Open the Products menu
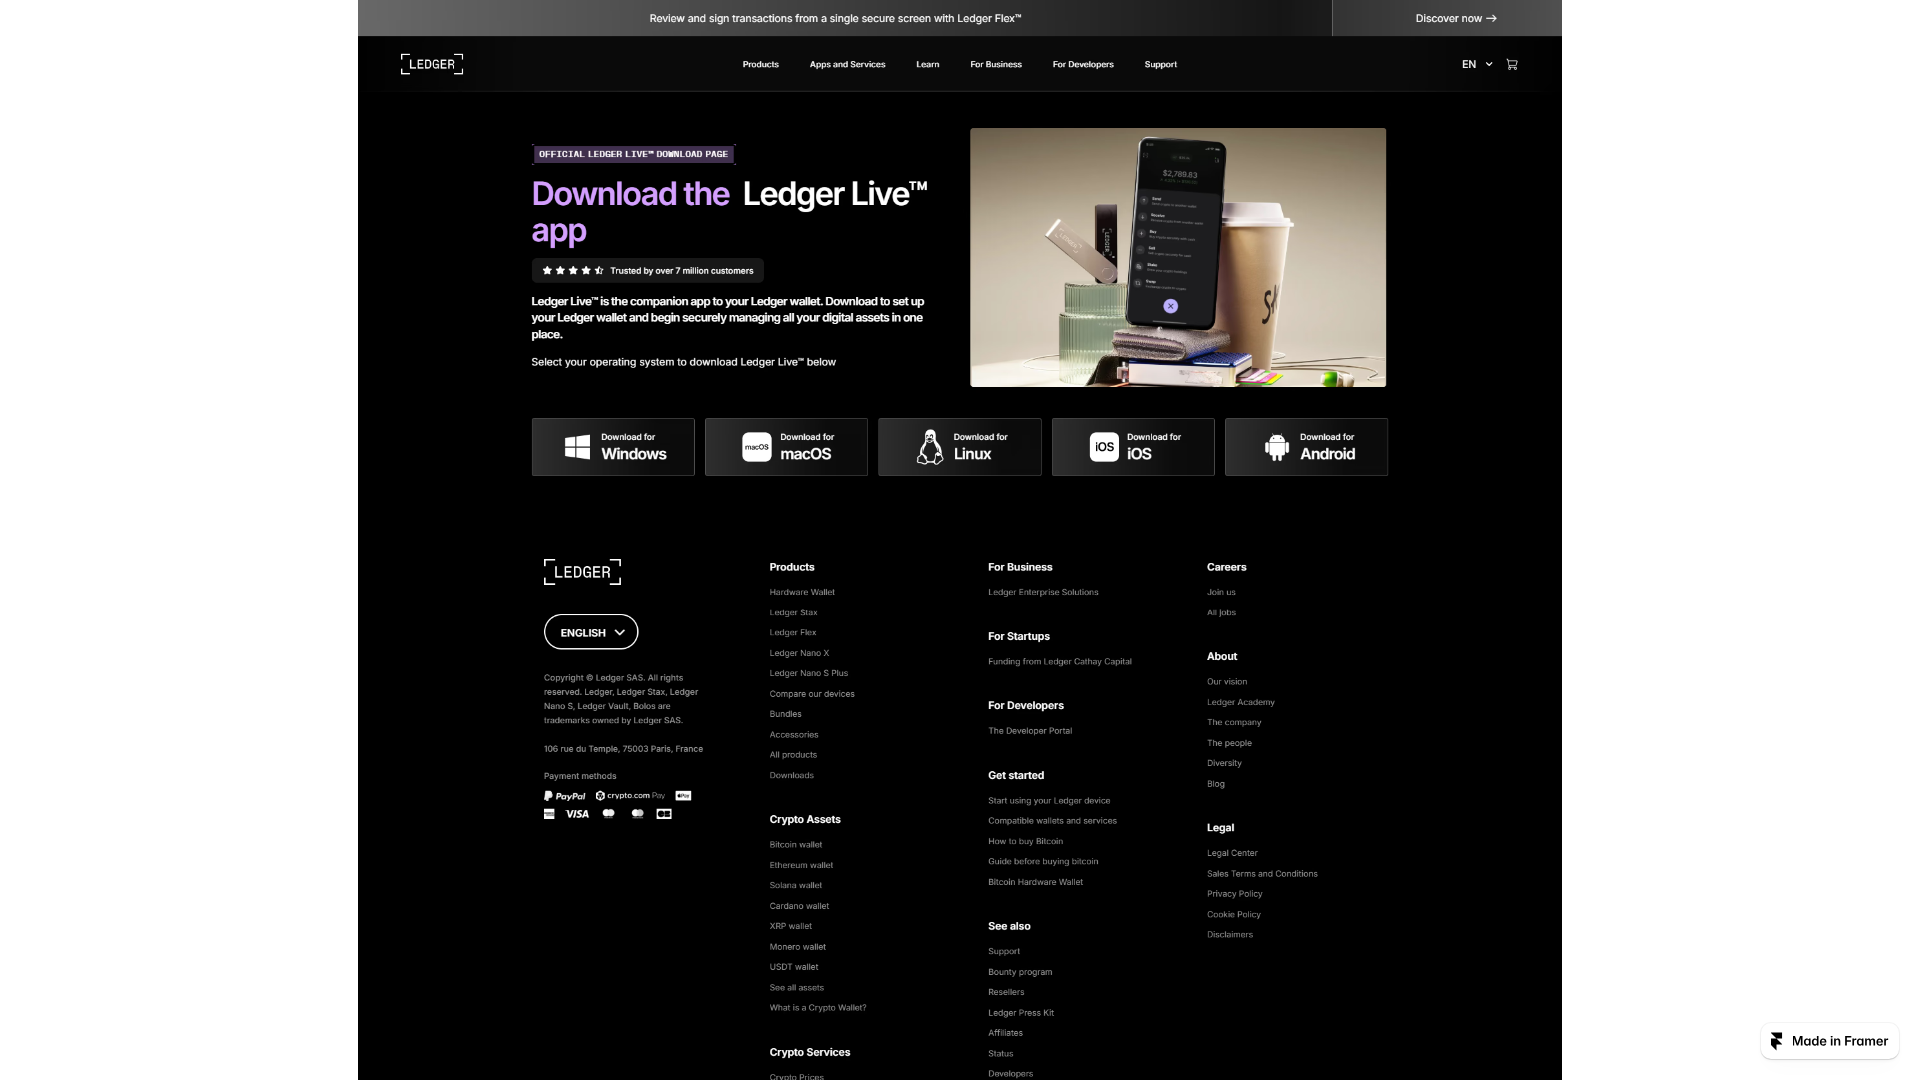 [x=760, y=64]
